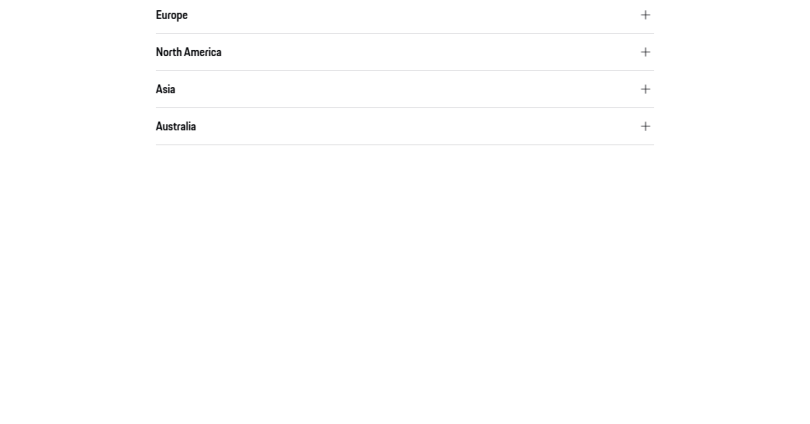Click the plus icon beside North America
This screenshot has height=424, width=810.
[x=645, y=52]
